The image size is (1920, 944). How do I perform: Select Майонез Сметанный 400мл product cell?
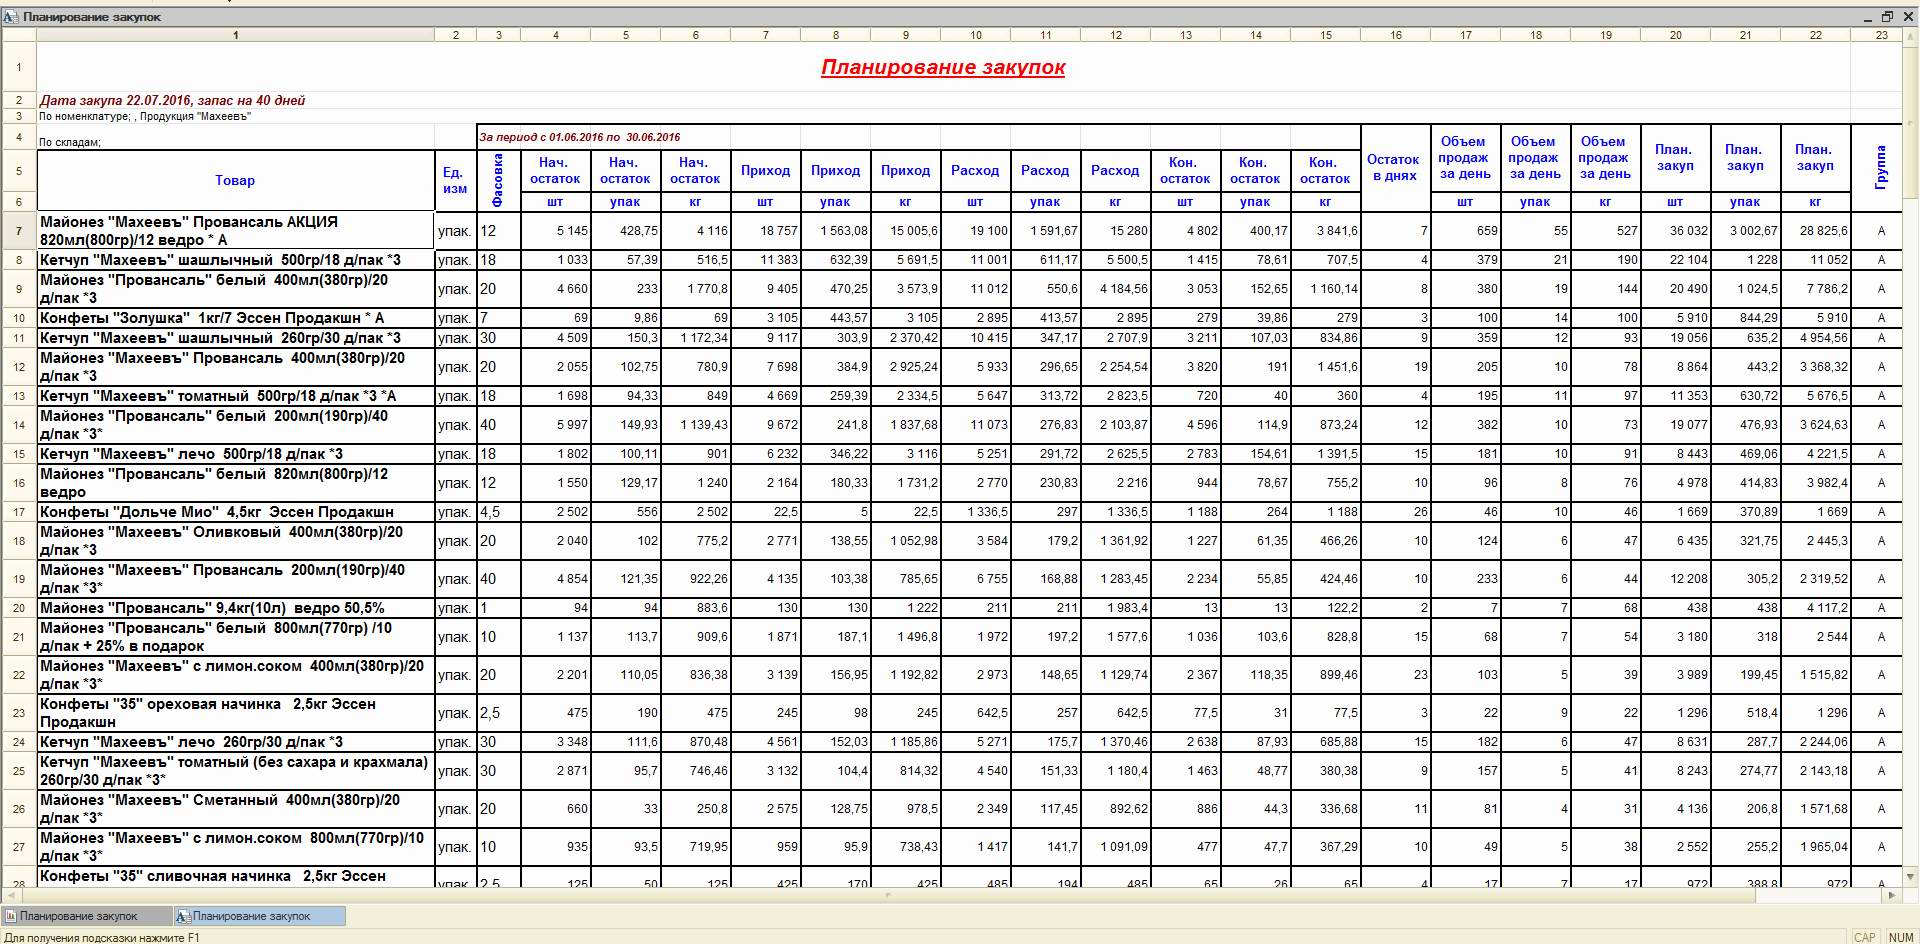coord(235,809)
